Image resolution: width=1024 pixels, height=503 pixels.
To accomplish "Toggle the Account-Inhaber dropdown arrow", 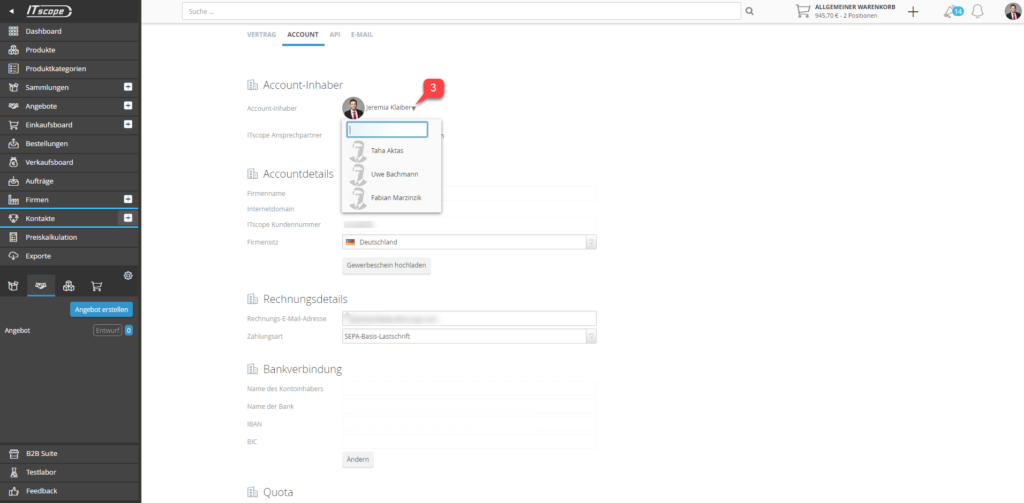I will coord(414,108).
